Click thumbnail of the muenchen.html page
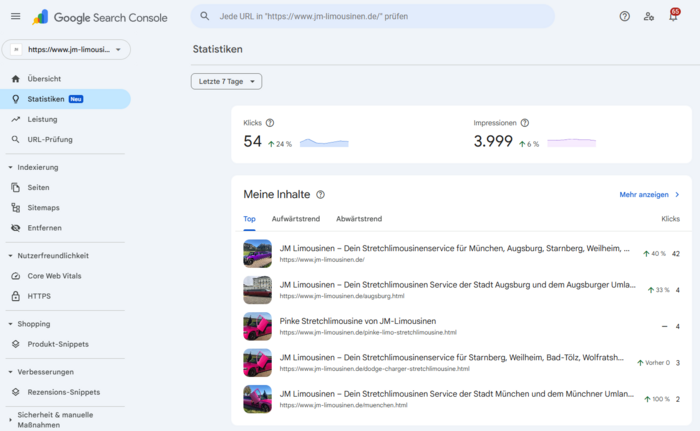 click(x=258, y=399)
